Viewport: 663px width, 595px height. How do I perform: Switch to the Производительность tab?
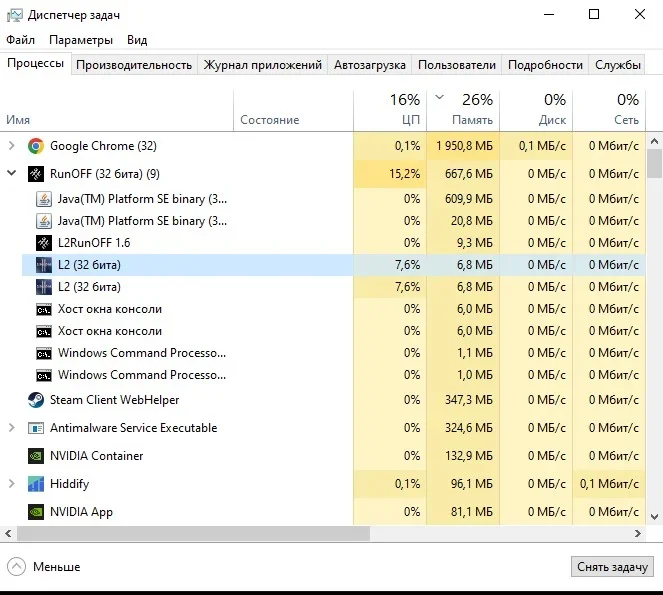pos(134,65)
